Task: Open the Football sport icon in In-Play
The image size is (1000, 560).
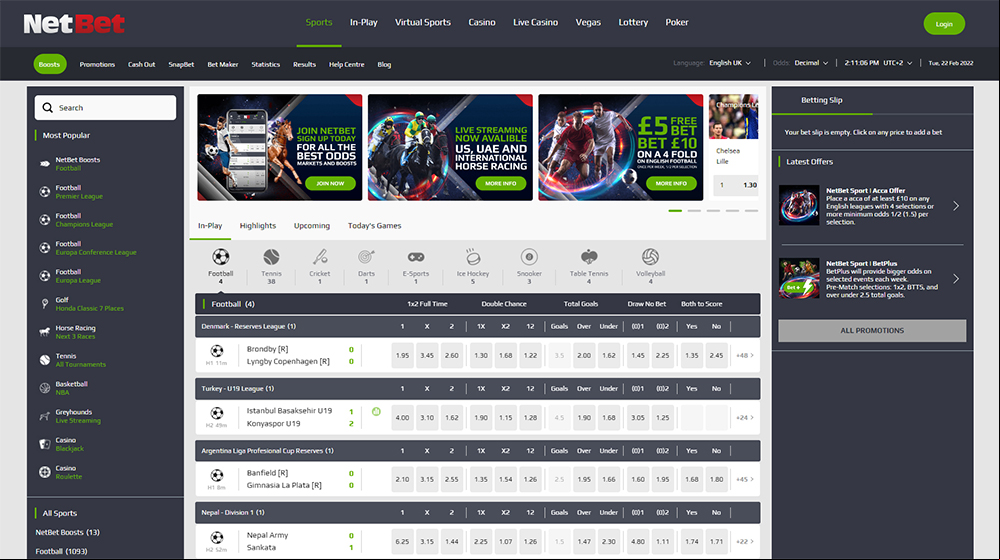Action: coord(221,257)
